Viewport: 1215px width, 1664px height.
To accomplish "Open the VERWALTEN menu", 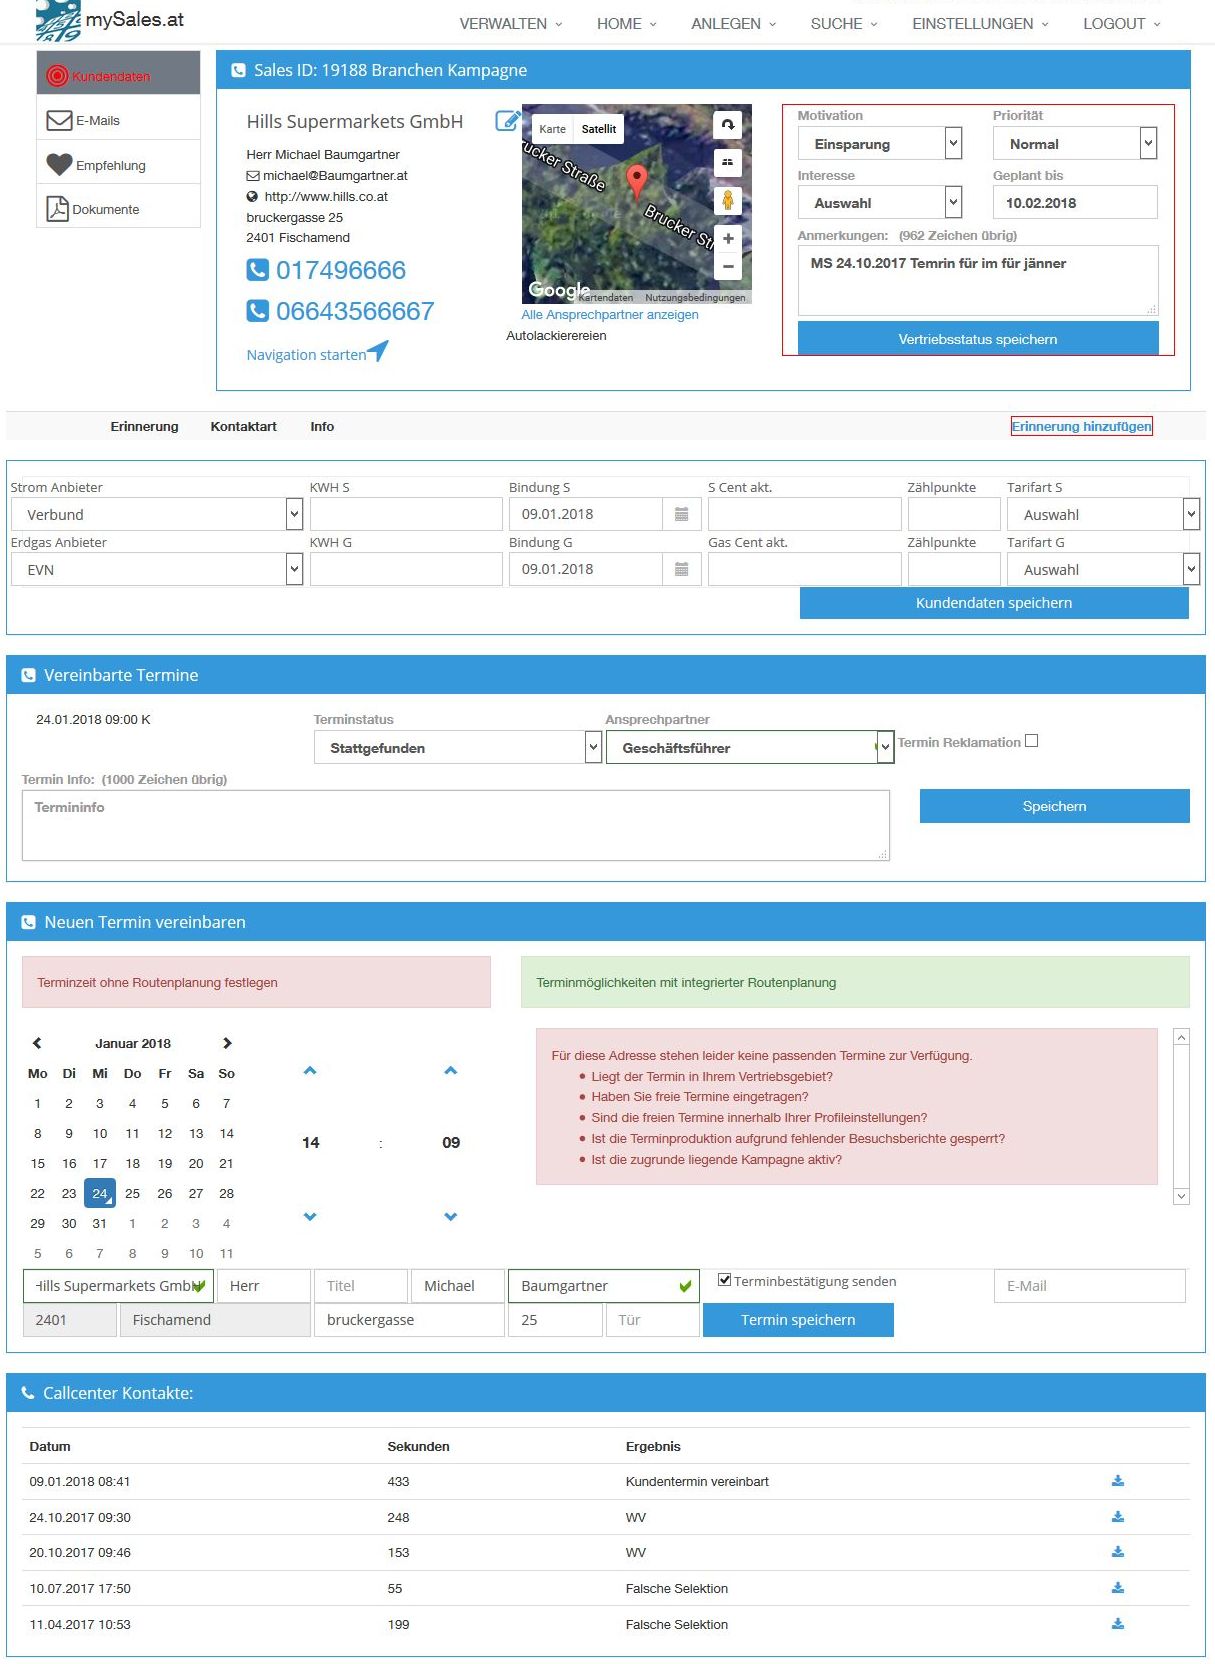I will pyautogui.click(x=510, y=23).
